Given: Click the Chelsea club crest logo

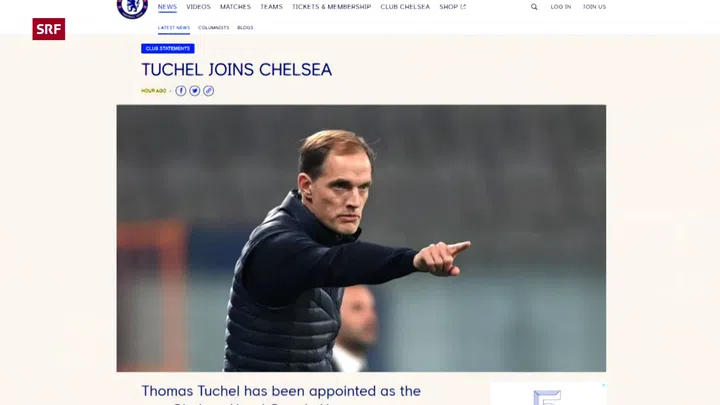Looking at the screenshot, I should point(132,8).
